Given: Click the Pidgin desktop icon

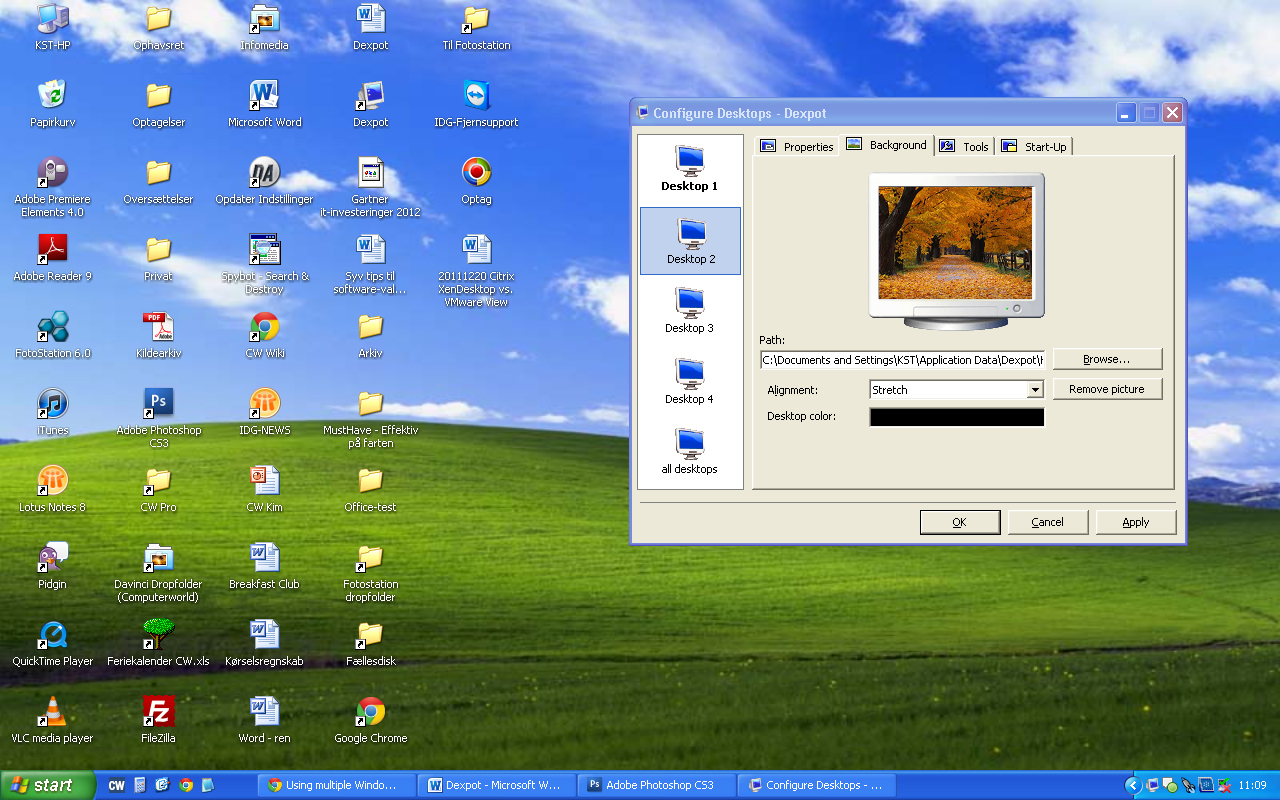Looking at the screenshot, I should pyautogui.click(x=52, y=558).
